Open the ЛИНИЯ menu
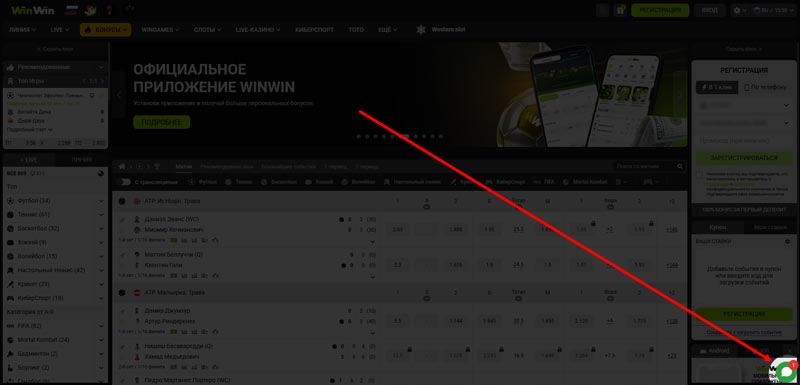The image size is (800, 385). coord(22,30)
